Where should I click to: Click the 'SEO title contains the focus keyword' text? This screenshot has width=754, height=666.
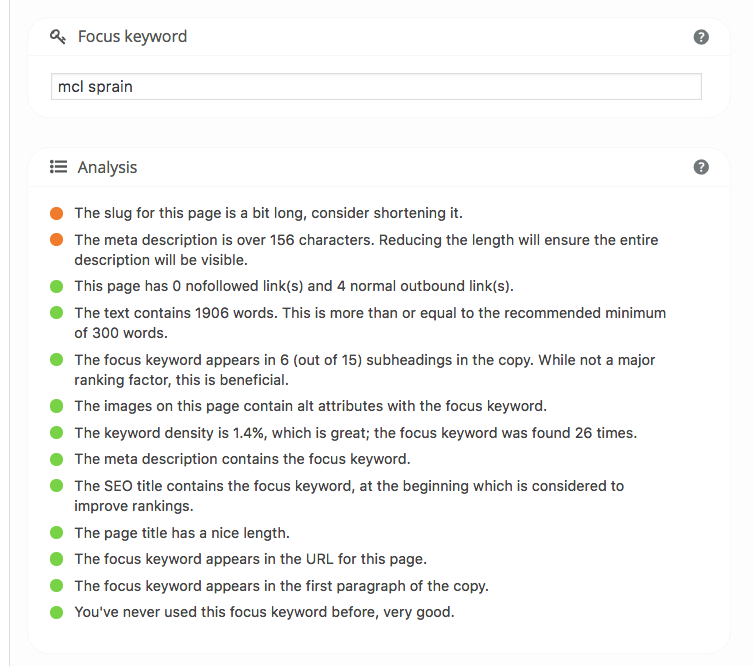click(348, 486)
